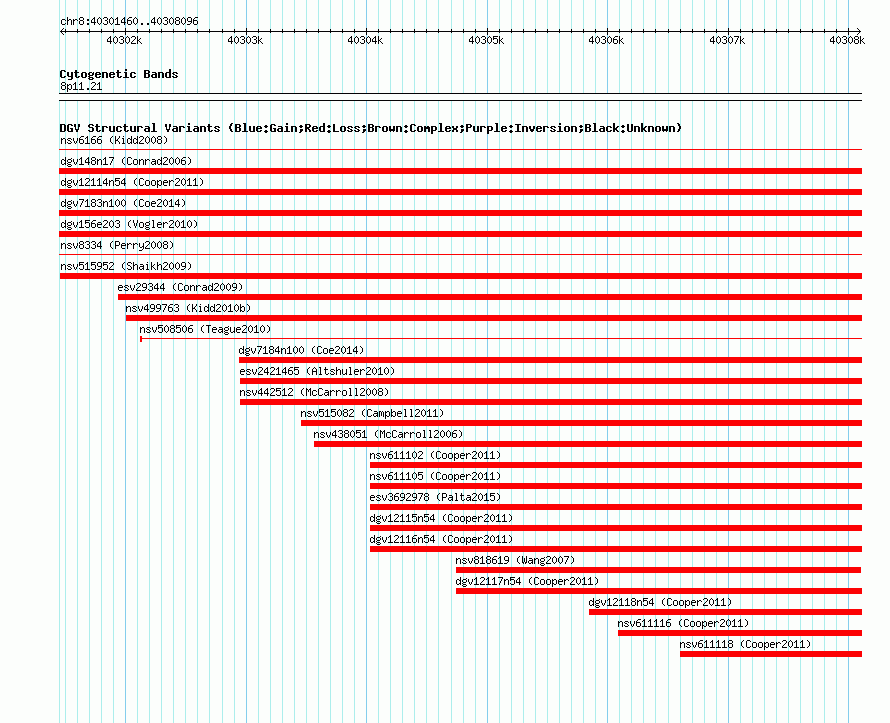
Task: Click the dgv7183n100 (Coe2014) label
Action: tap(123, 203)
